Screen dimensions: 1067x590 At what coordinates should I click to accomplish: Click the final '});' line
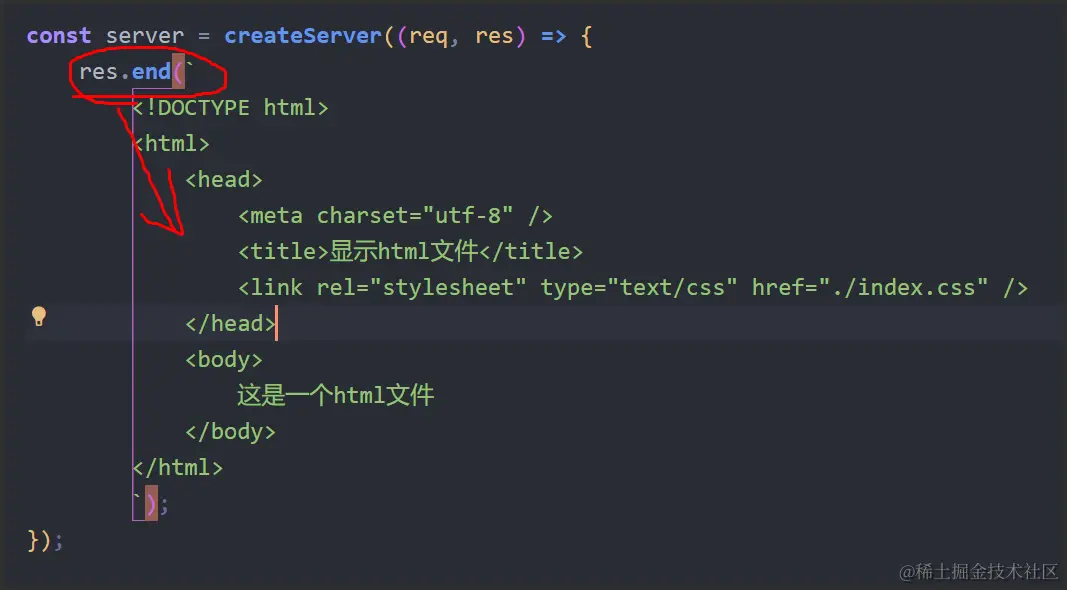(x=45, y=540)
